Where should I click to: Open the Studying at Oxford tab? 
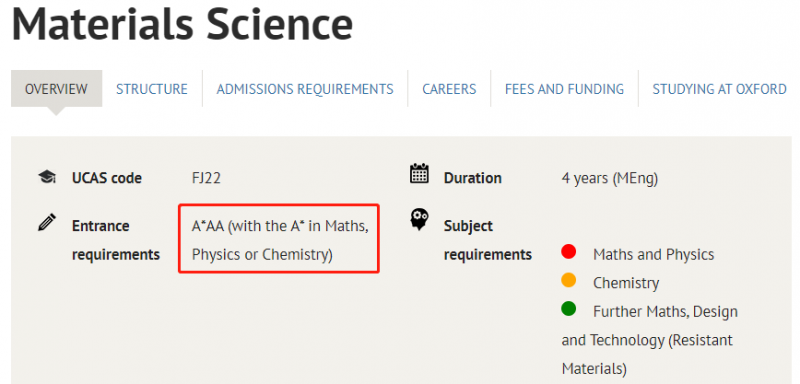coord(719,89)
